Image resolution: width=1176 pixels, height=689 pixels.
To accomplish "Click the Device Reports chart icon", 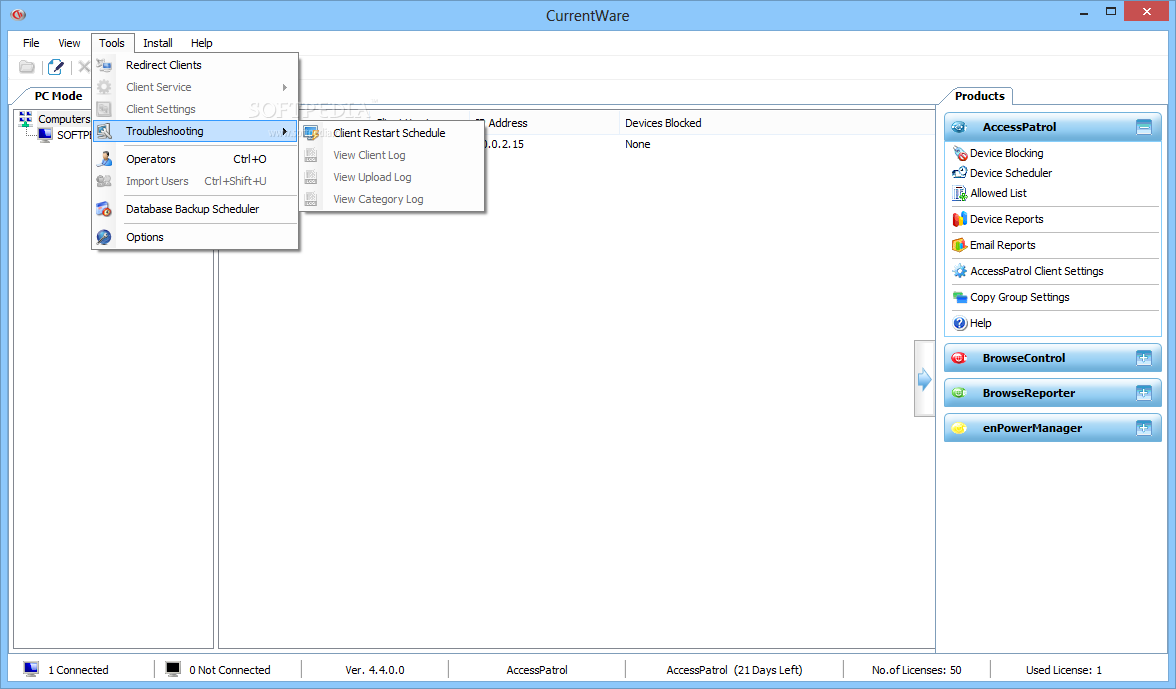I will [x=959, y=219].
